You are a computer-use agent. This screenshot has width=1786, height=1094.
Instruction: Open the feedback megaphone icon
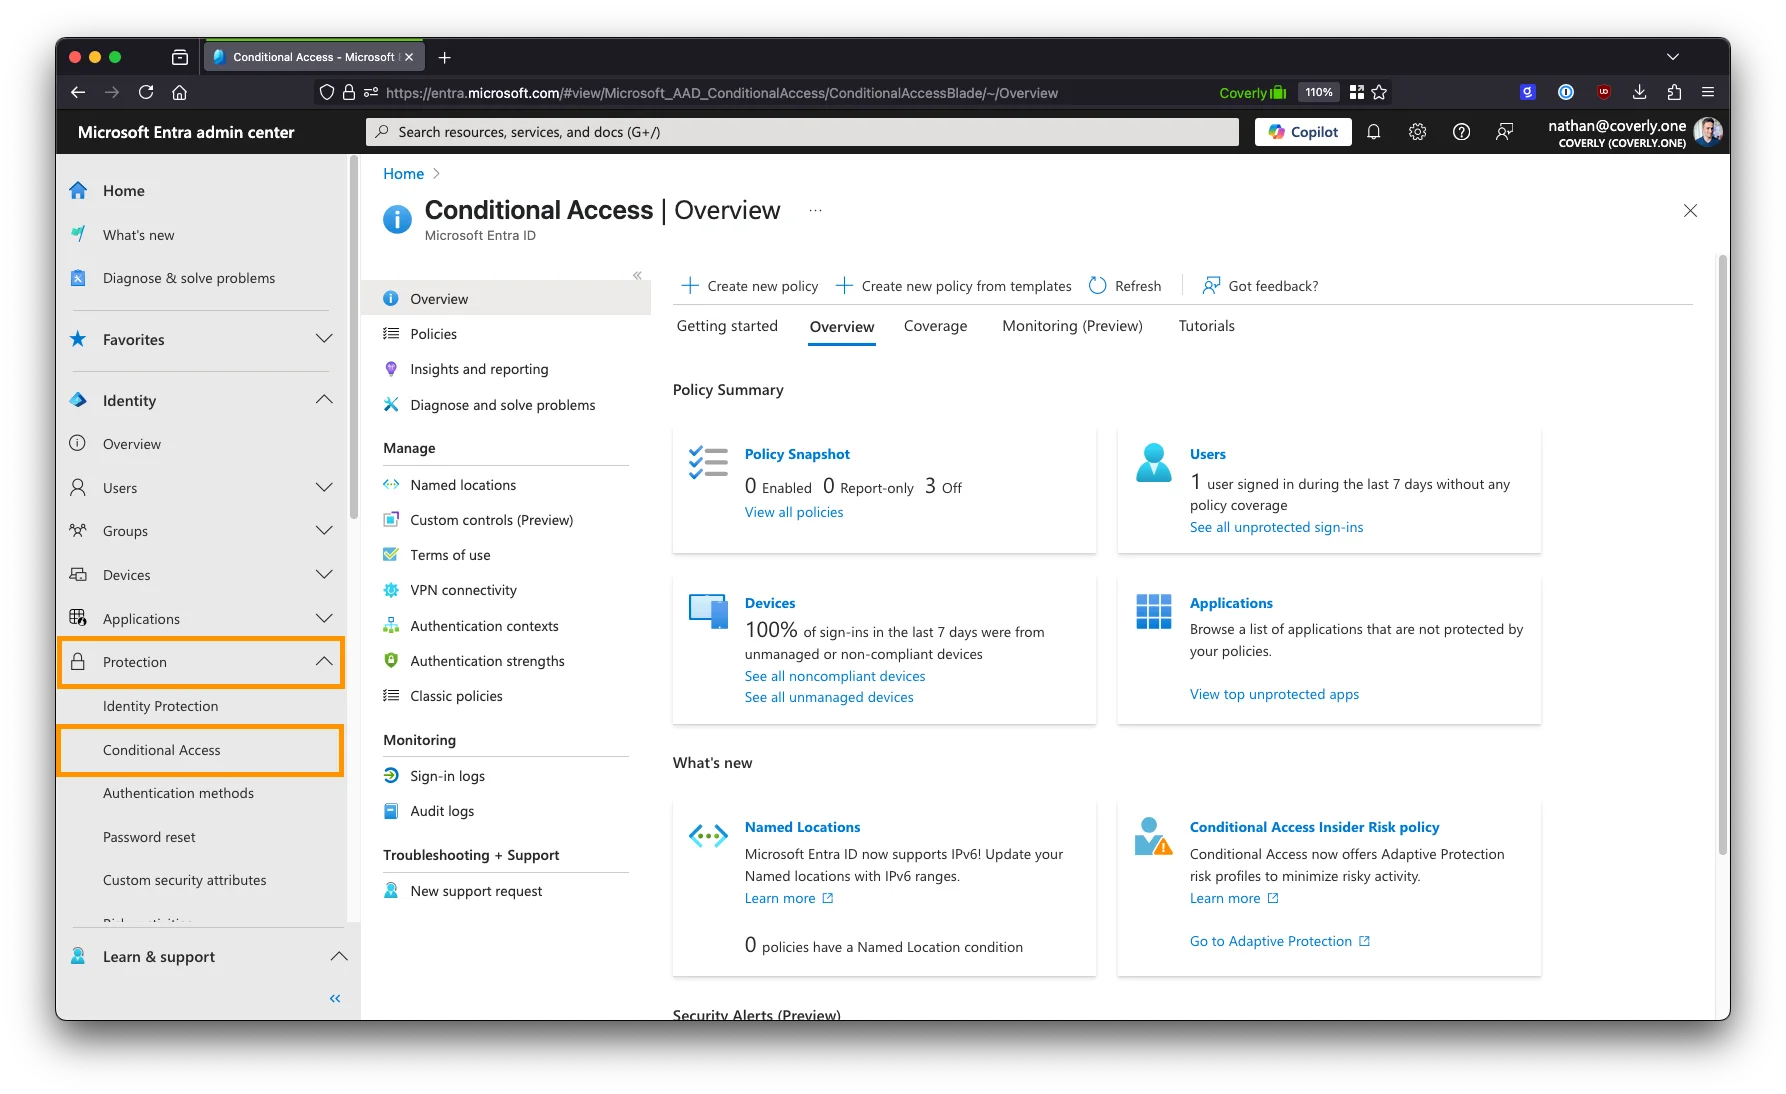click(x=1505, y=131)
